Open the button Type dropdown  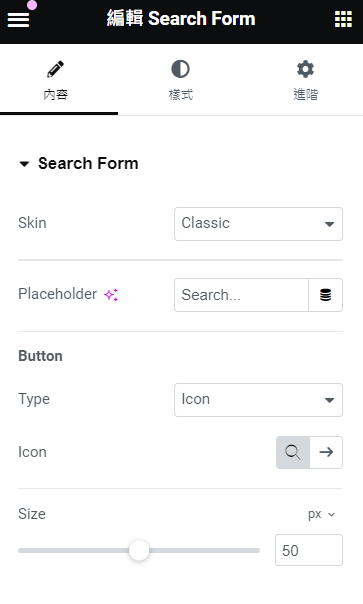[258, 400]
